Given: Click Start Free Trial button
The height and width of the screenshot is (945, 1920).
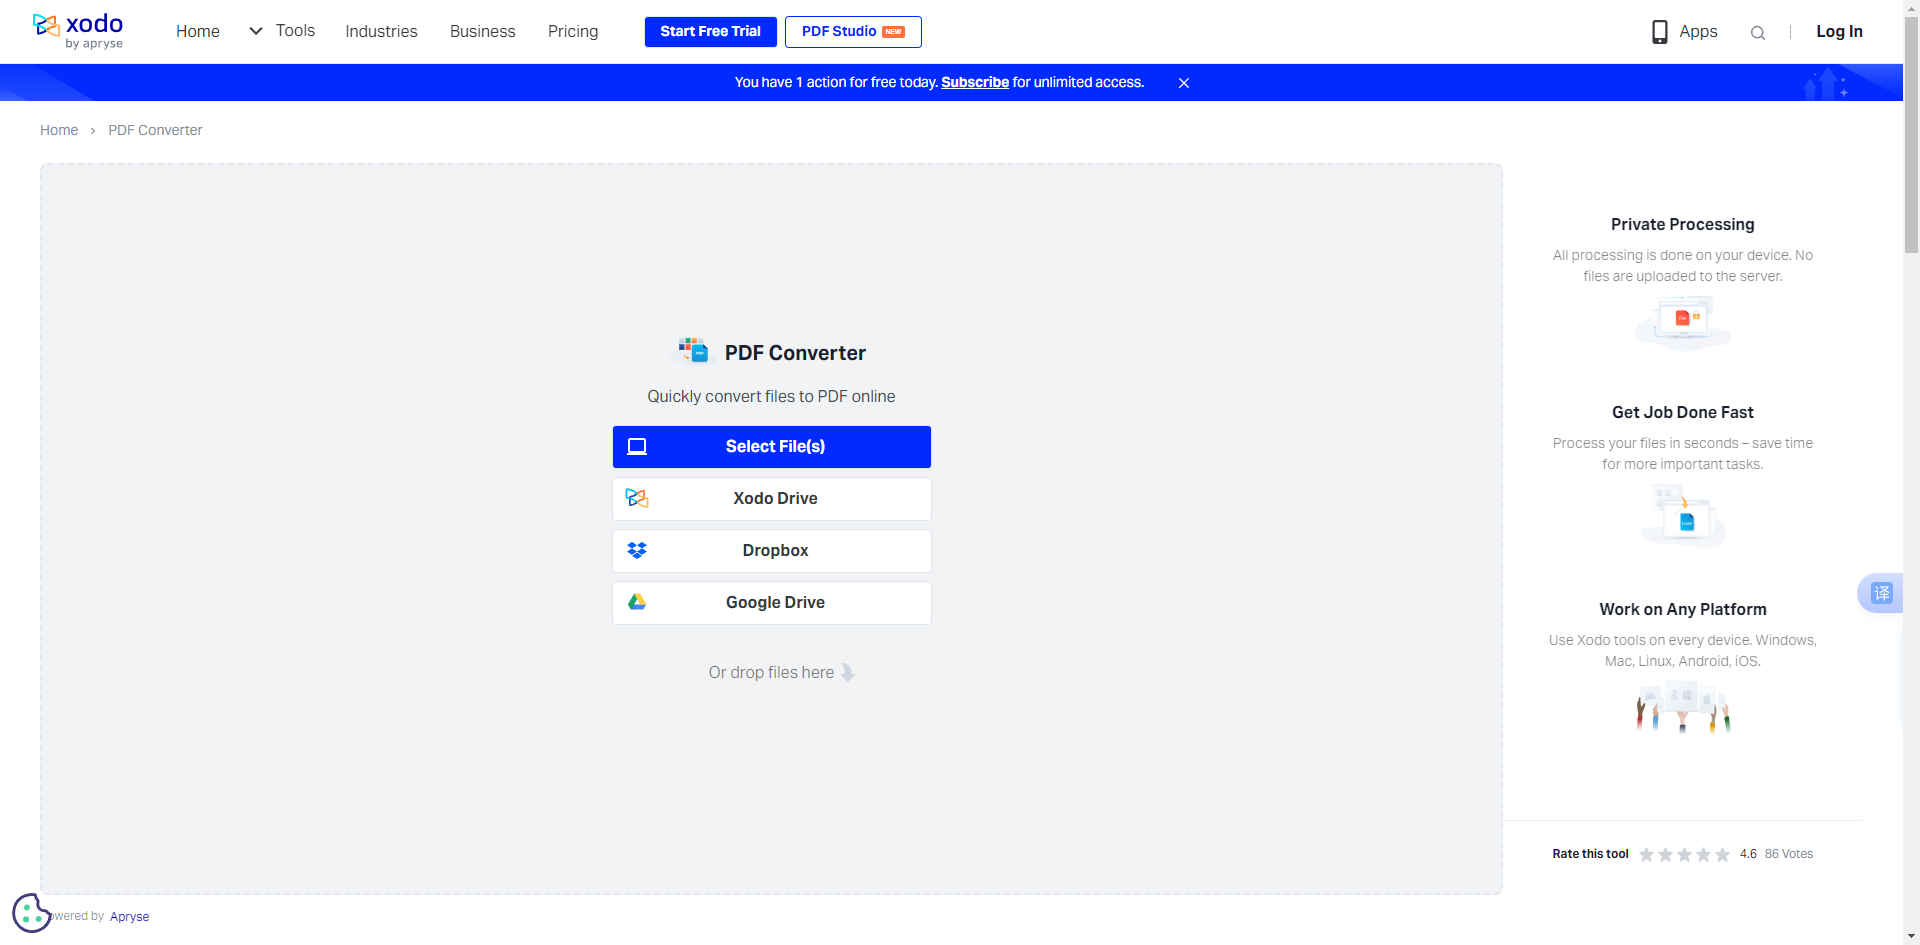Looking at the screenshot, I should coord(711,32).
